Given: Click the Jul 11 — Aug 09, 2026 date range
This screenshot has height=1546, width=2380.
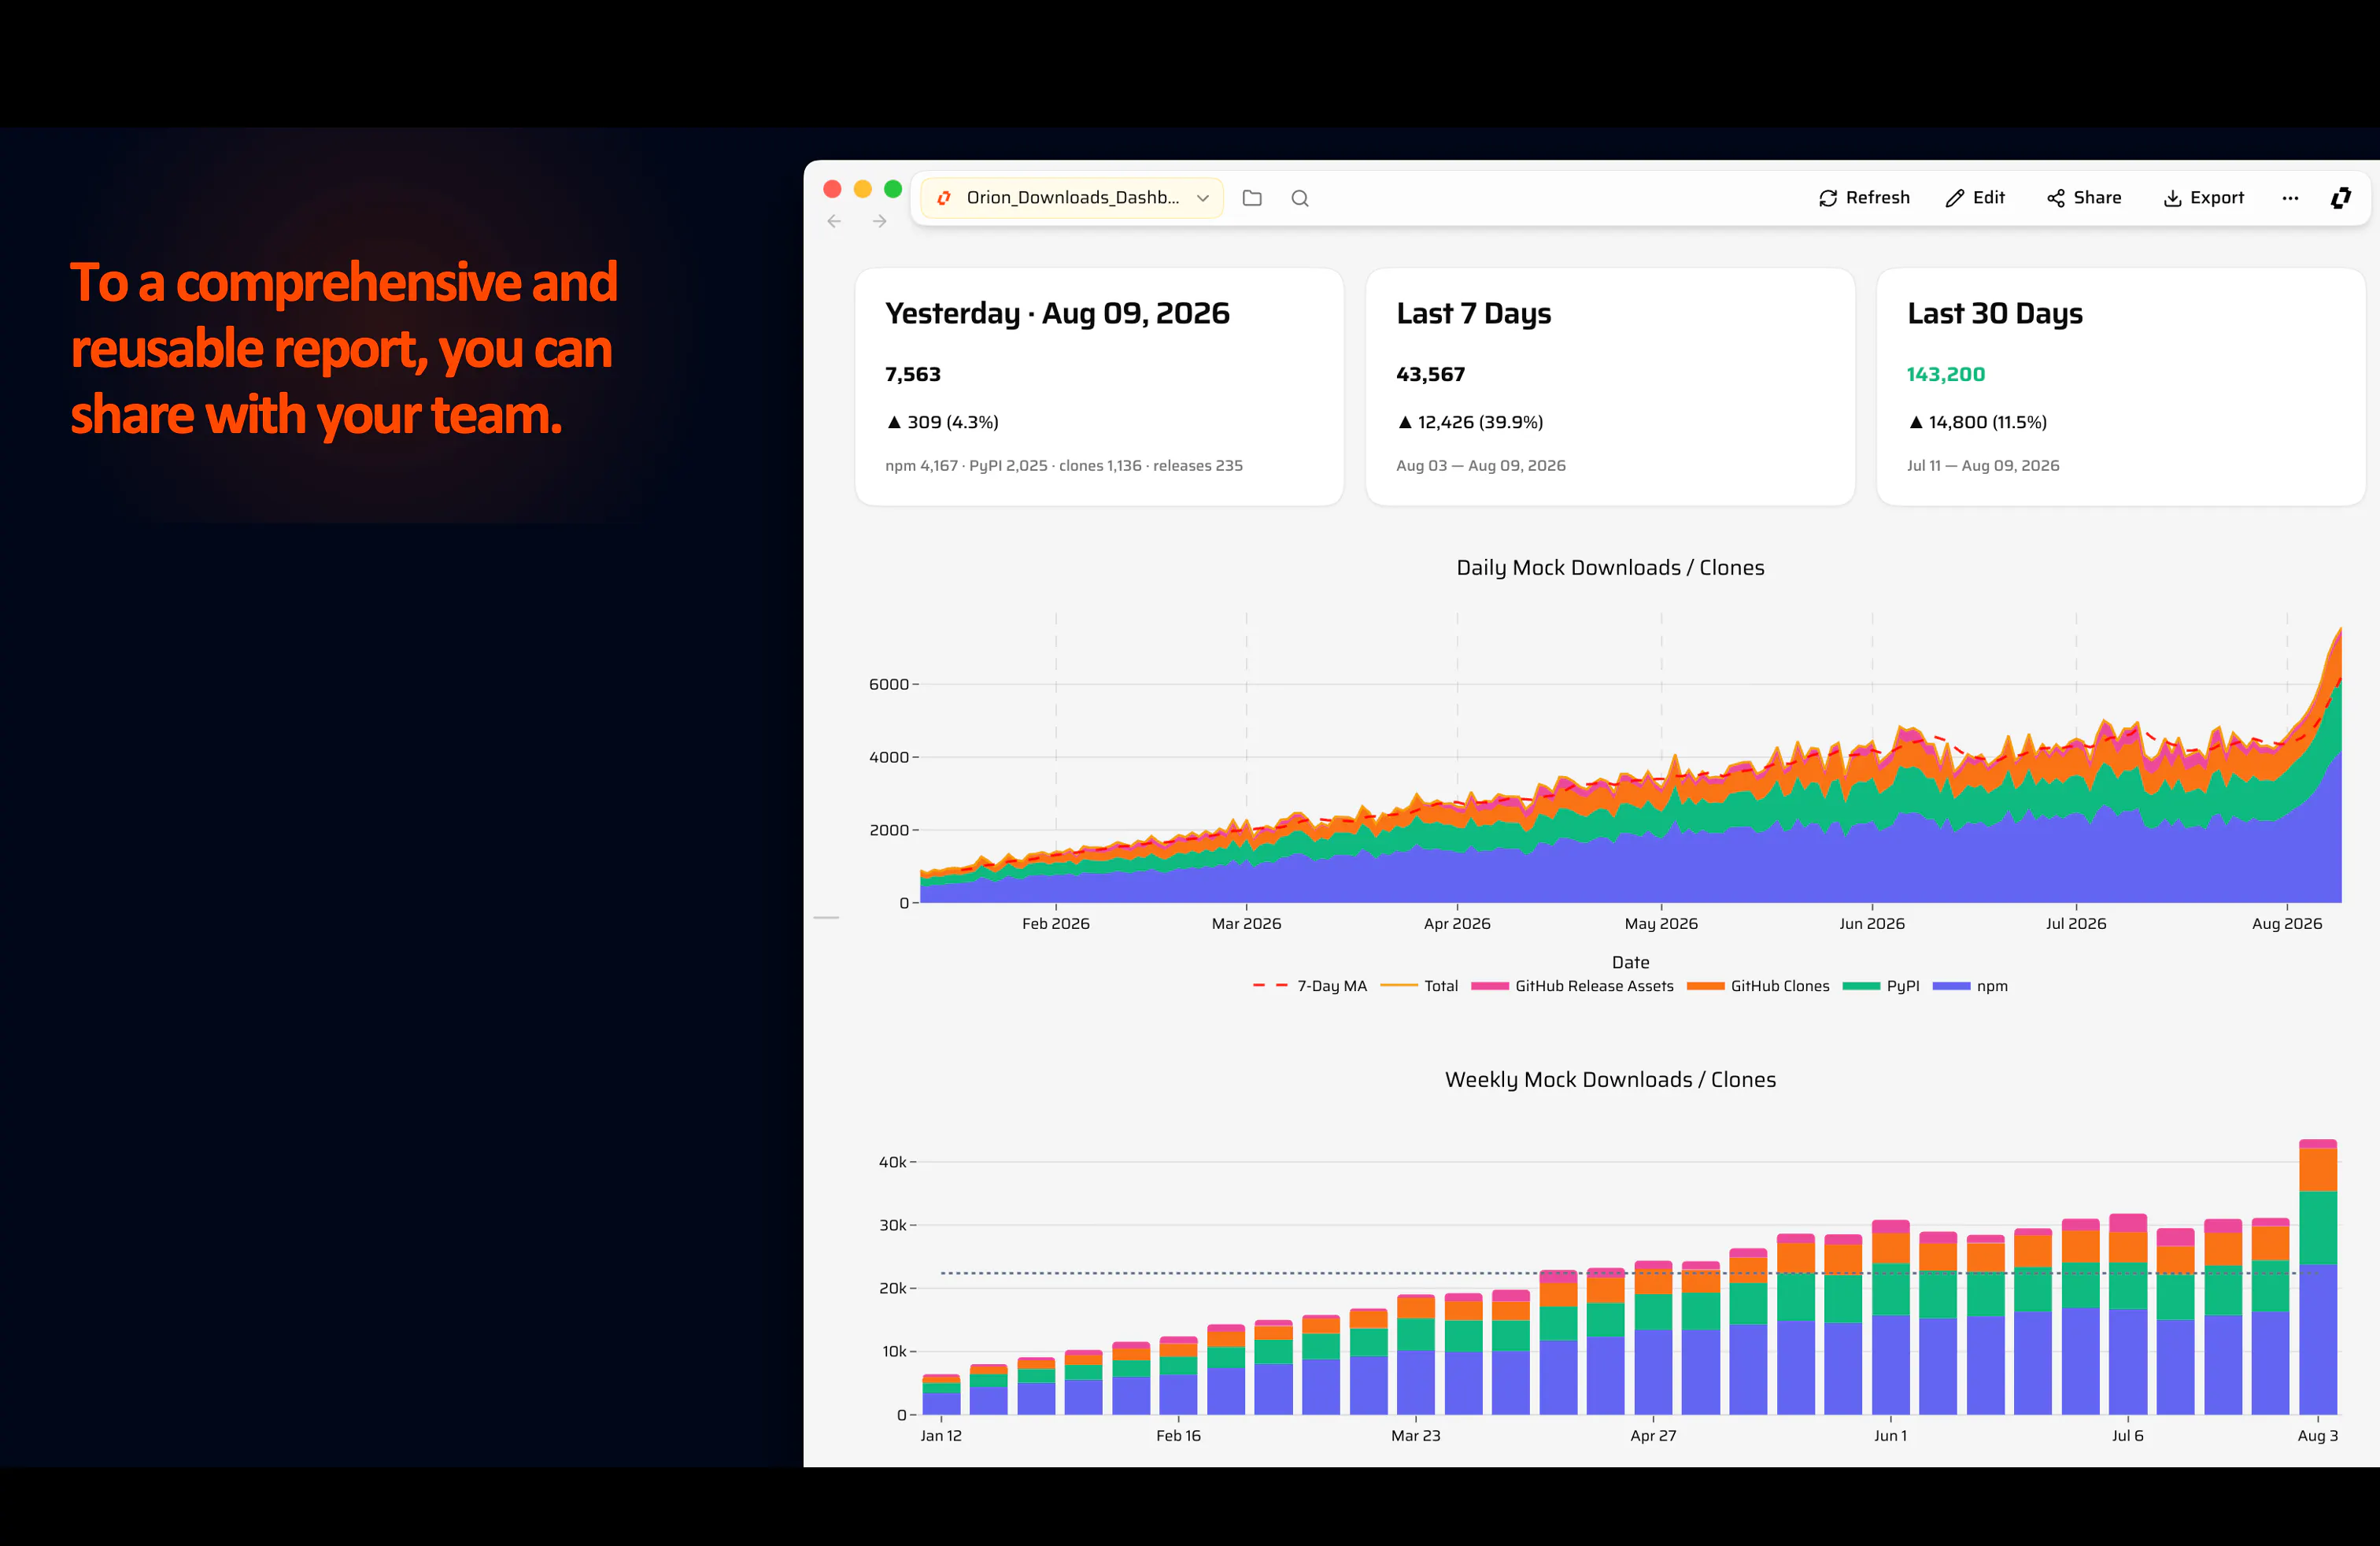Looking at the screenshot, I should pyautogui.click(x=1983, y=466).
